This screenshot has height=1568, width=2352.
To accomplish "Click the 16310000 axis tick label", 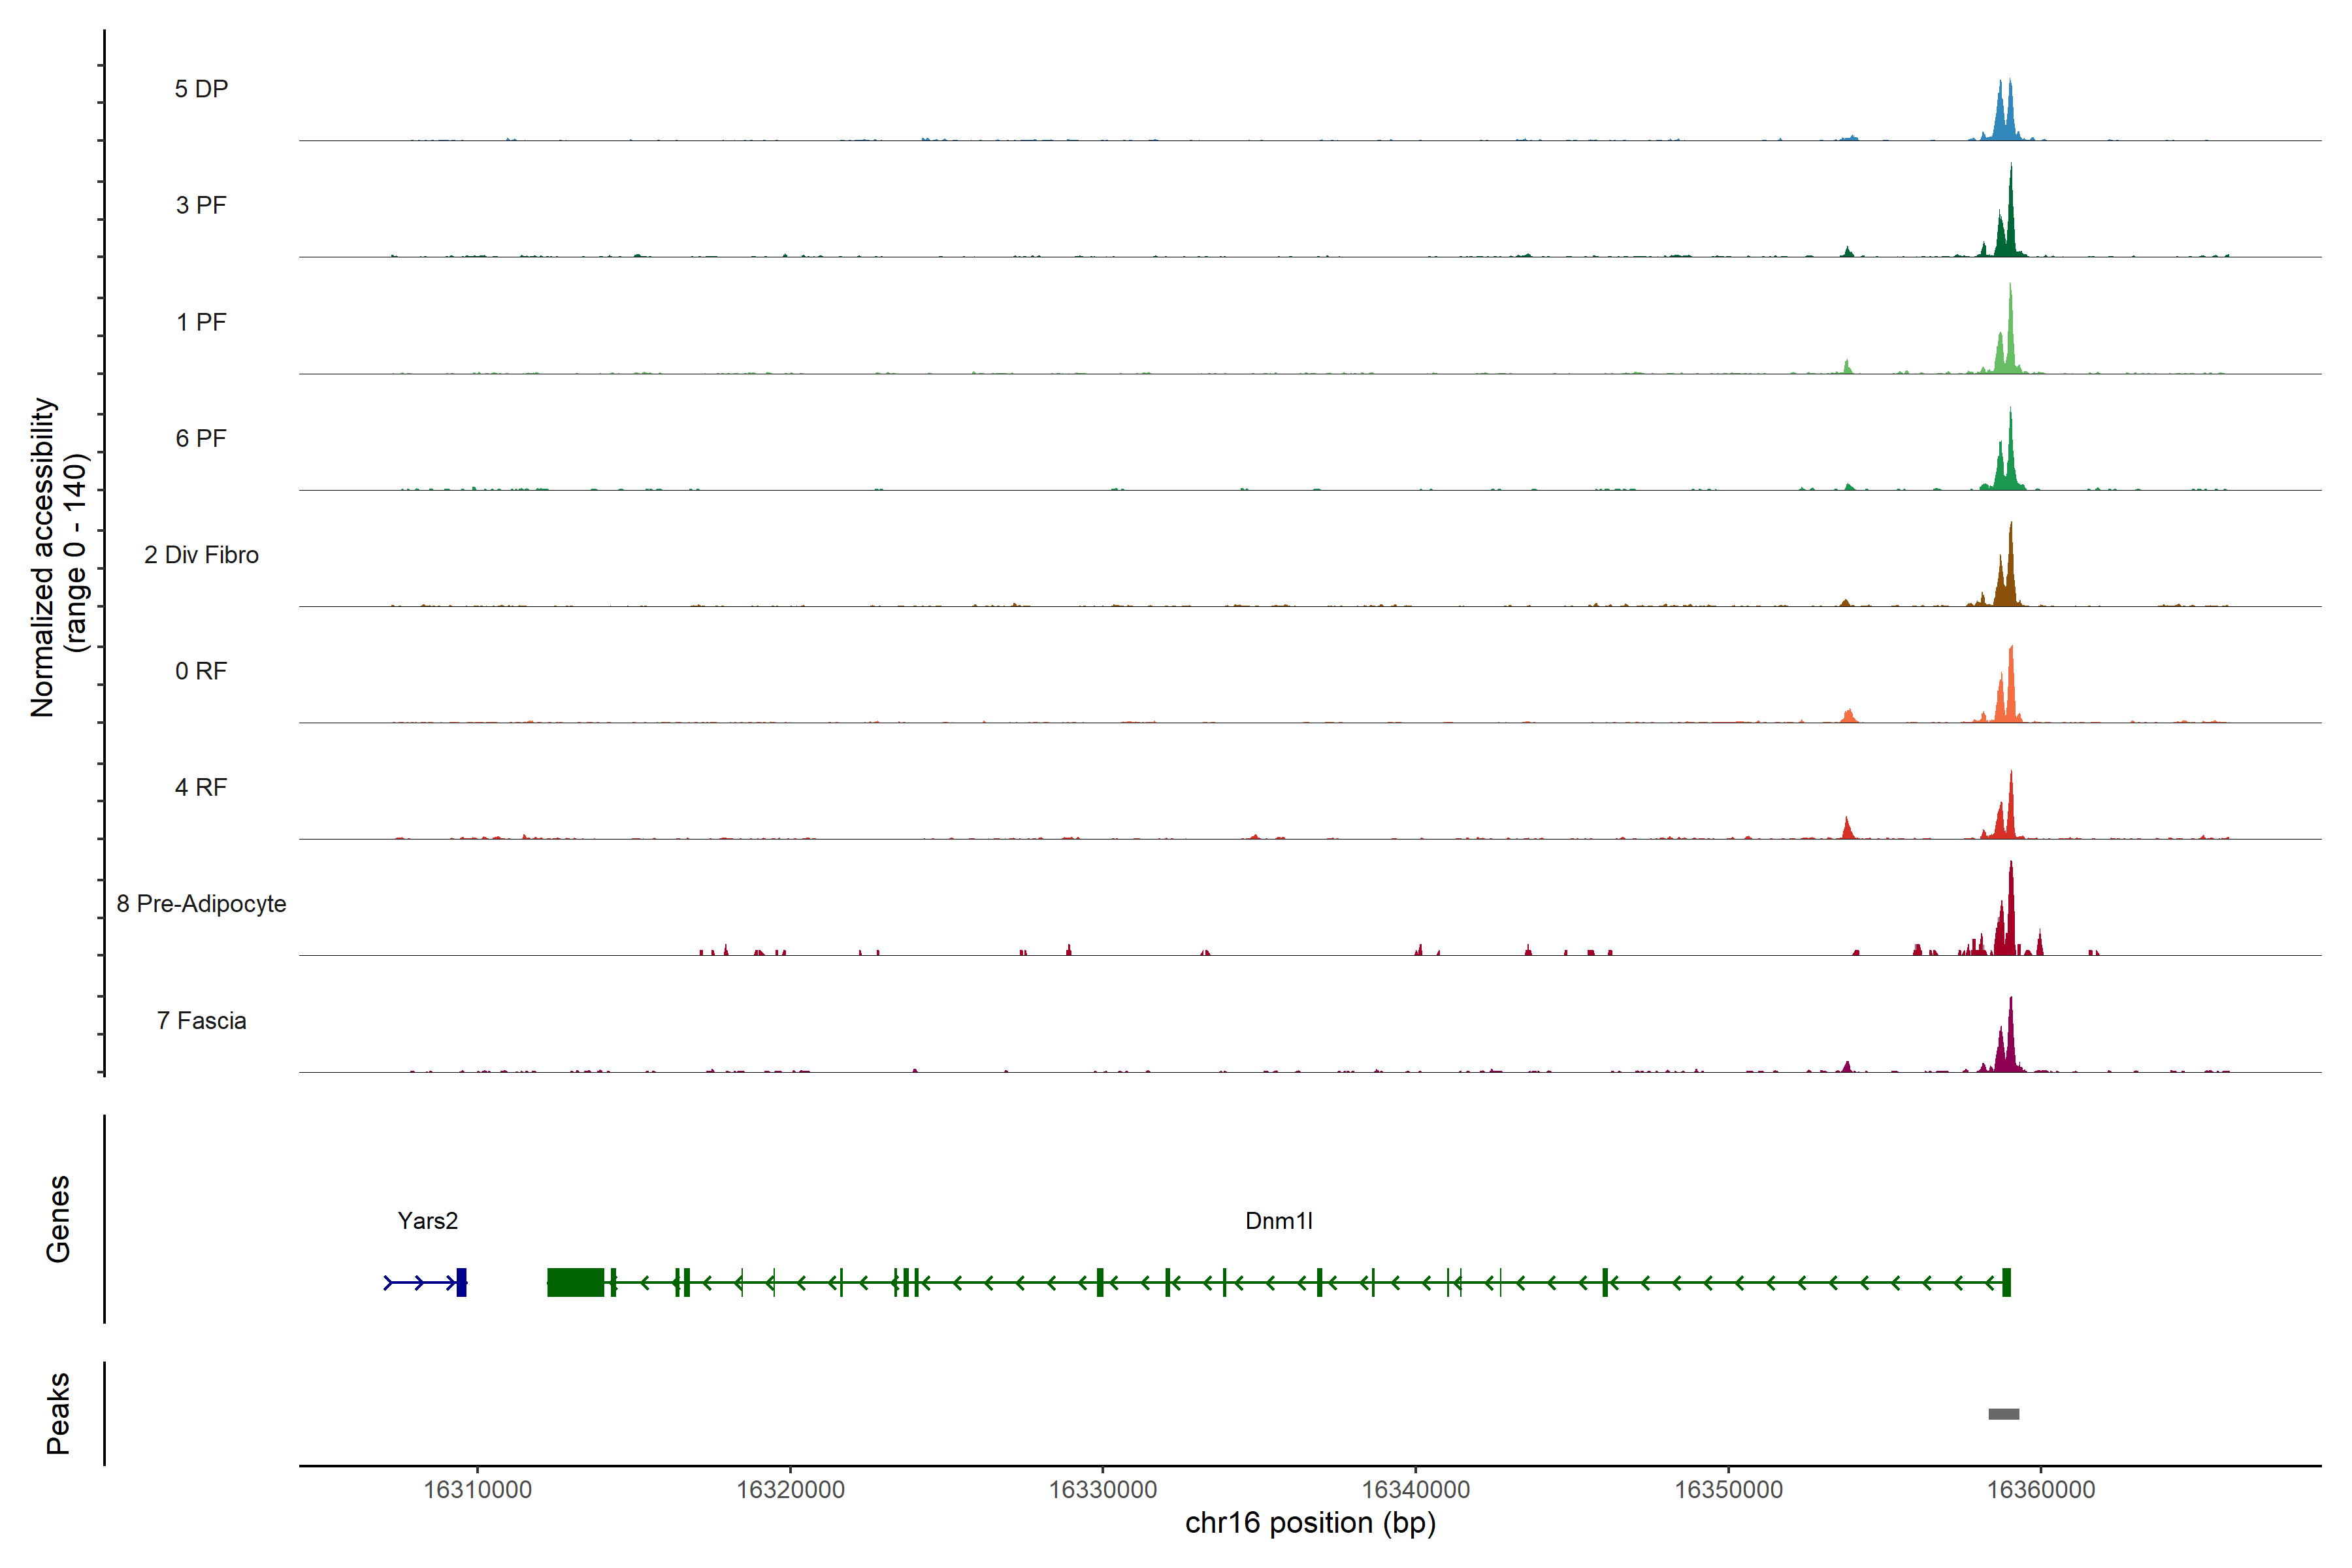I will 477,1489.
